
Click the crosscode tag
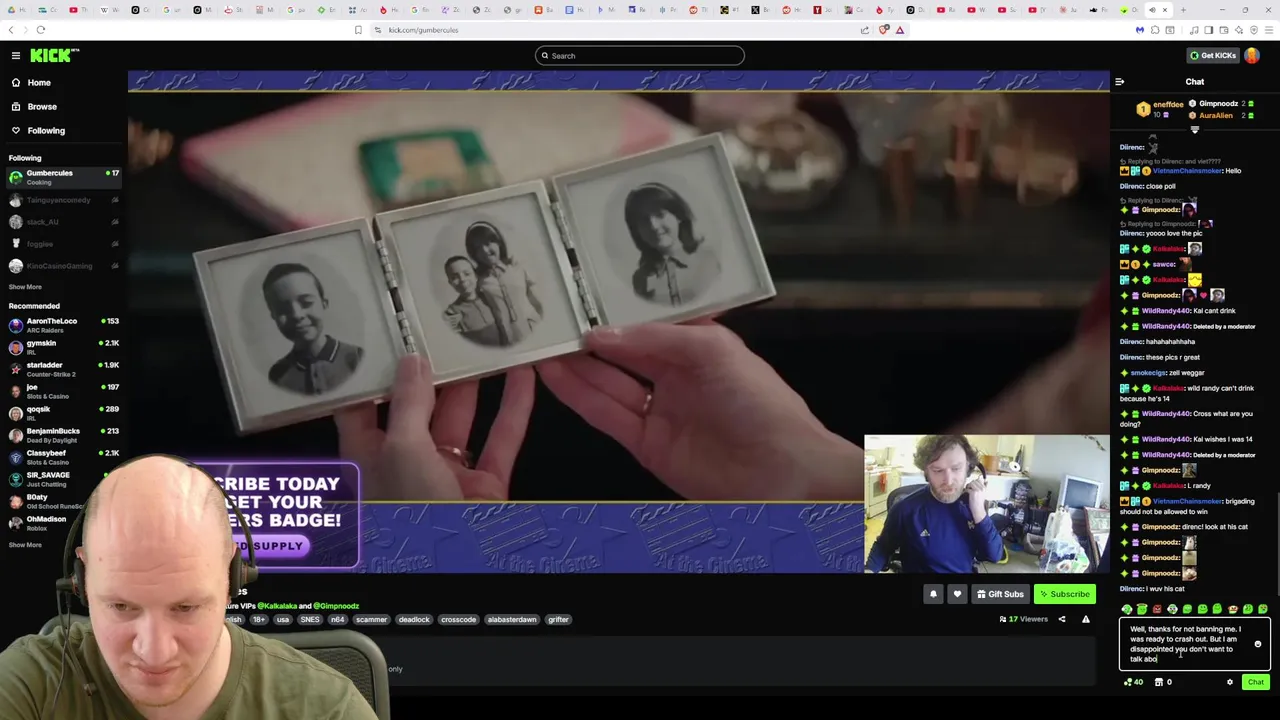click(458, 619)
